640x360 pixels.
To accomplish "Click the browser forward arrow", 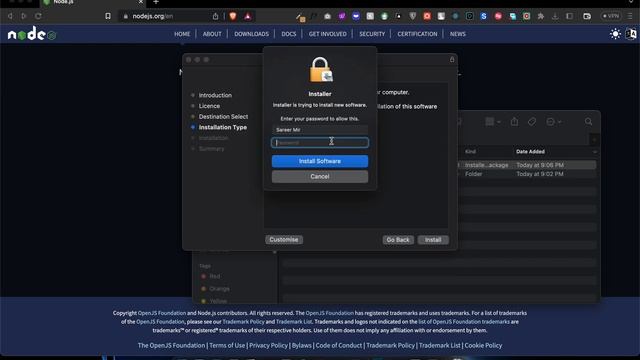I will [x=24, y=16].
